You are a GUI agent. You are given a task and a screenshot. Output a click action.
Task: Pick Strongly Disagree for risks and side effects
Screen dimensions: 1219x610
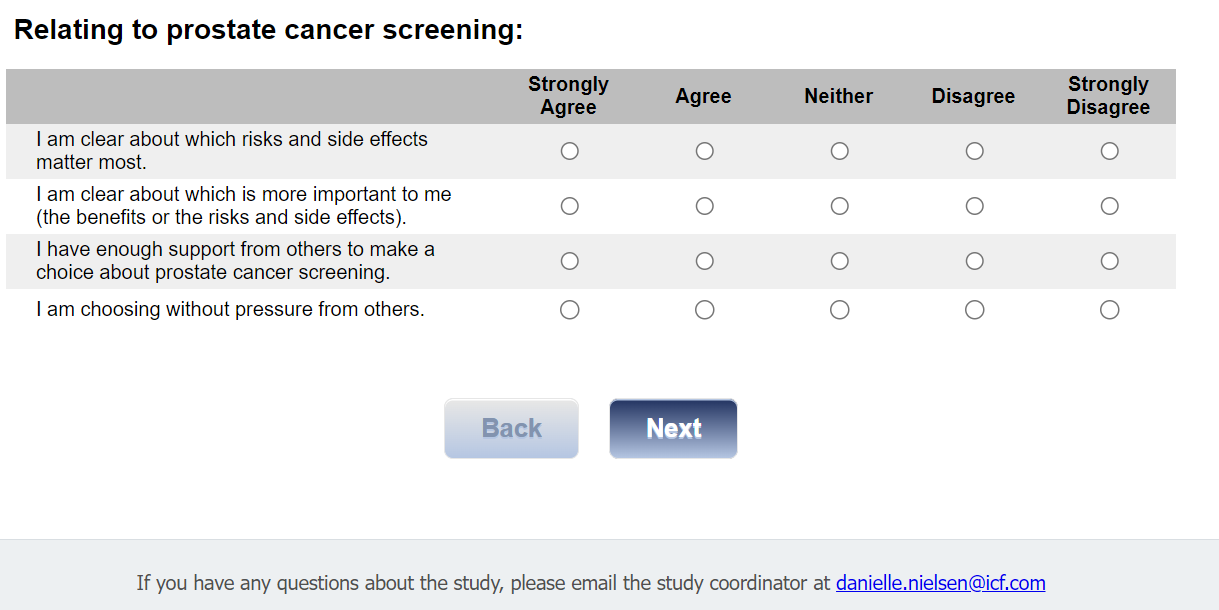1110,151
